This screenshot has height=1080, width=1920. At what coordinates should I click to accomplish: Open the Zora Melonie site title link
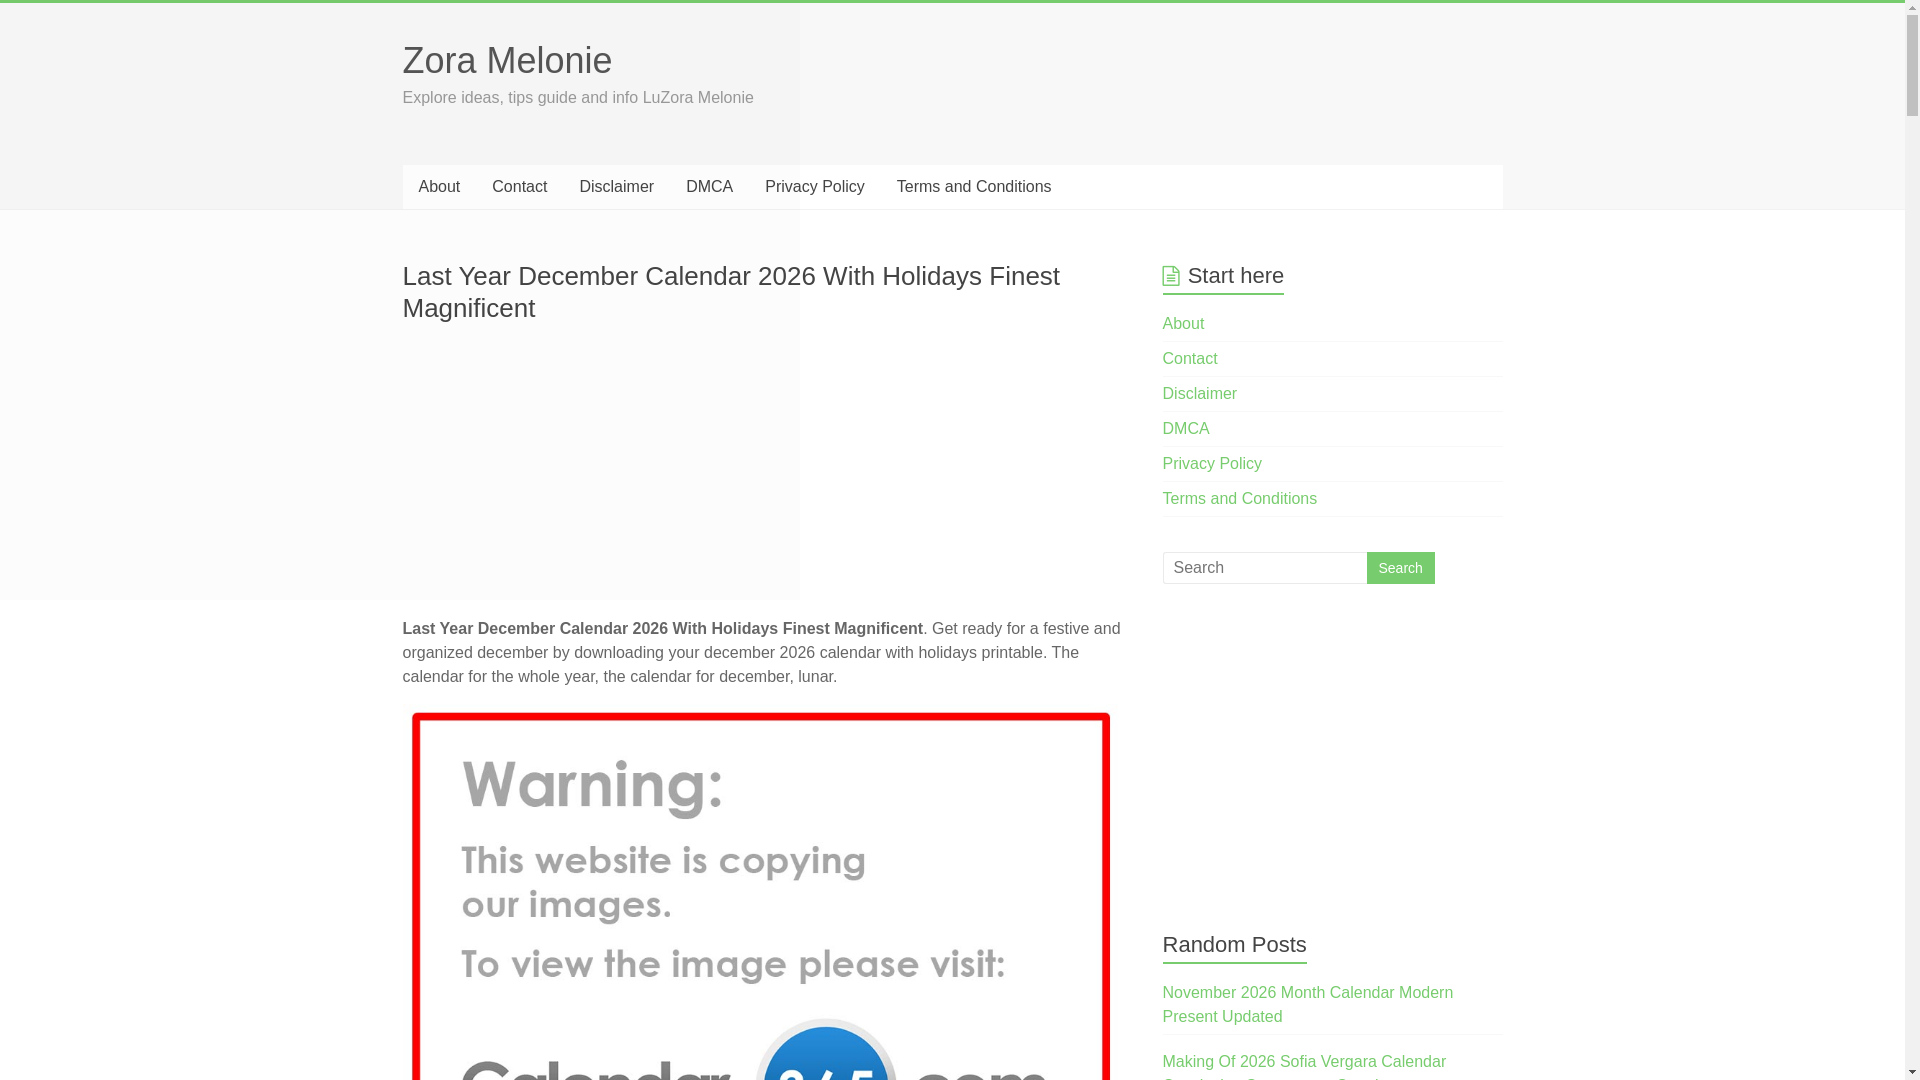(x=506, y=61)
